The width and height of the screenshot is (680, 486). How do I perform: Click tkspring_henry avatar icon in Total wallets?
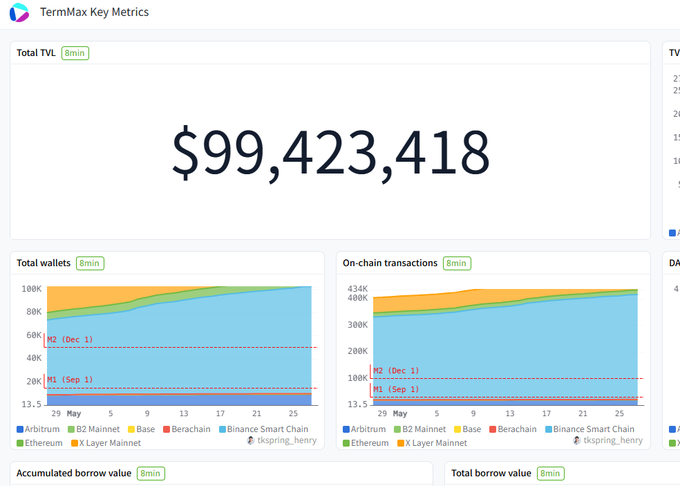click(x=251, y=440)
